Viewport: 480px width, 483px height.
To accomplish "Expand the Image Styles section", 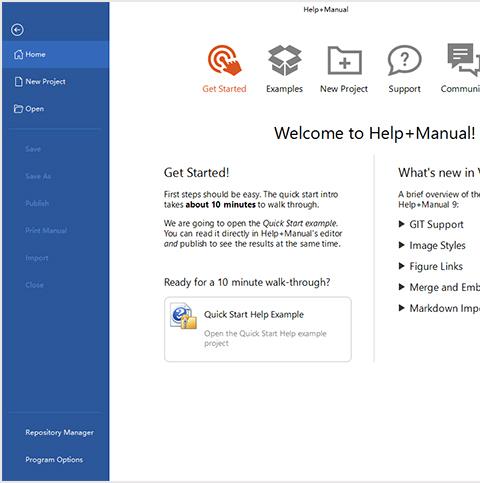I will coord(401,245).
